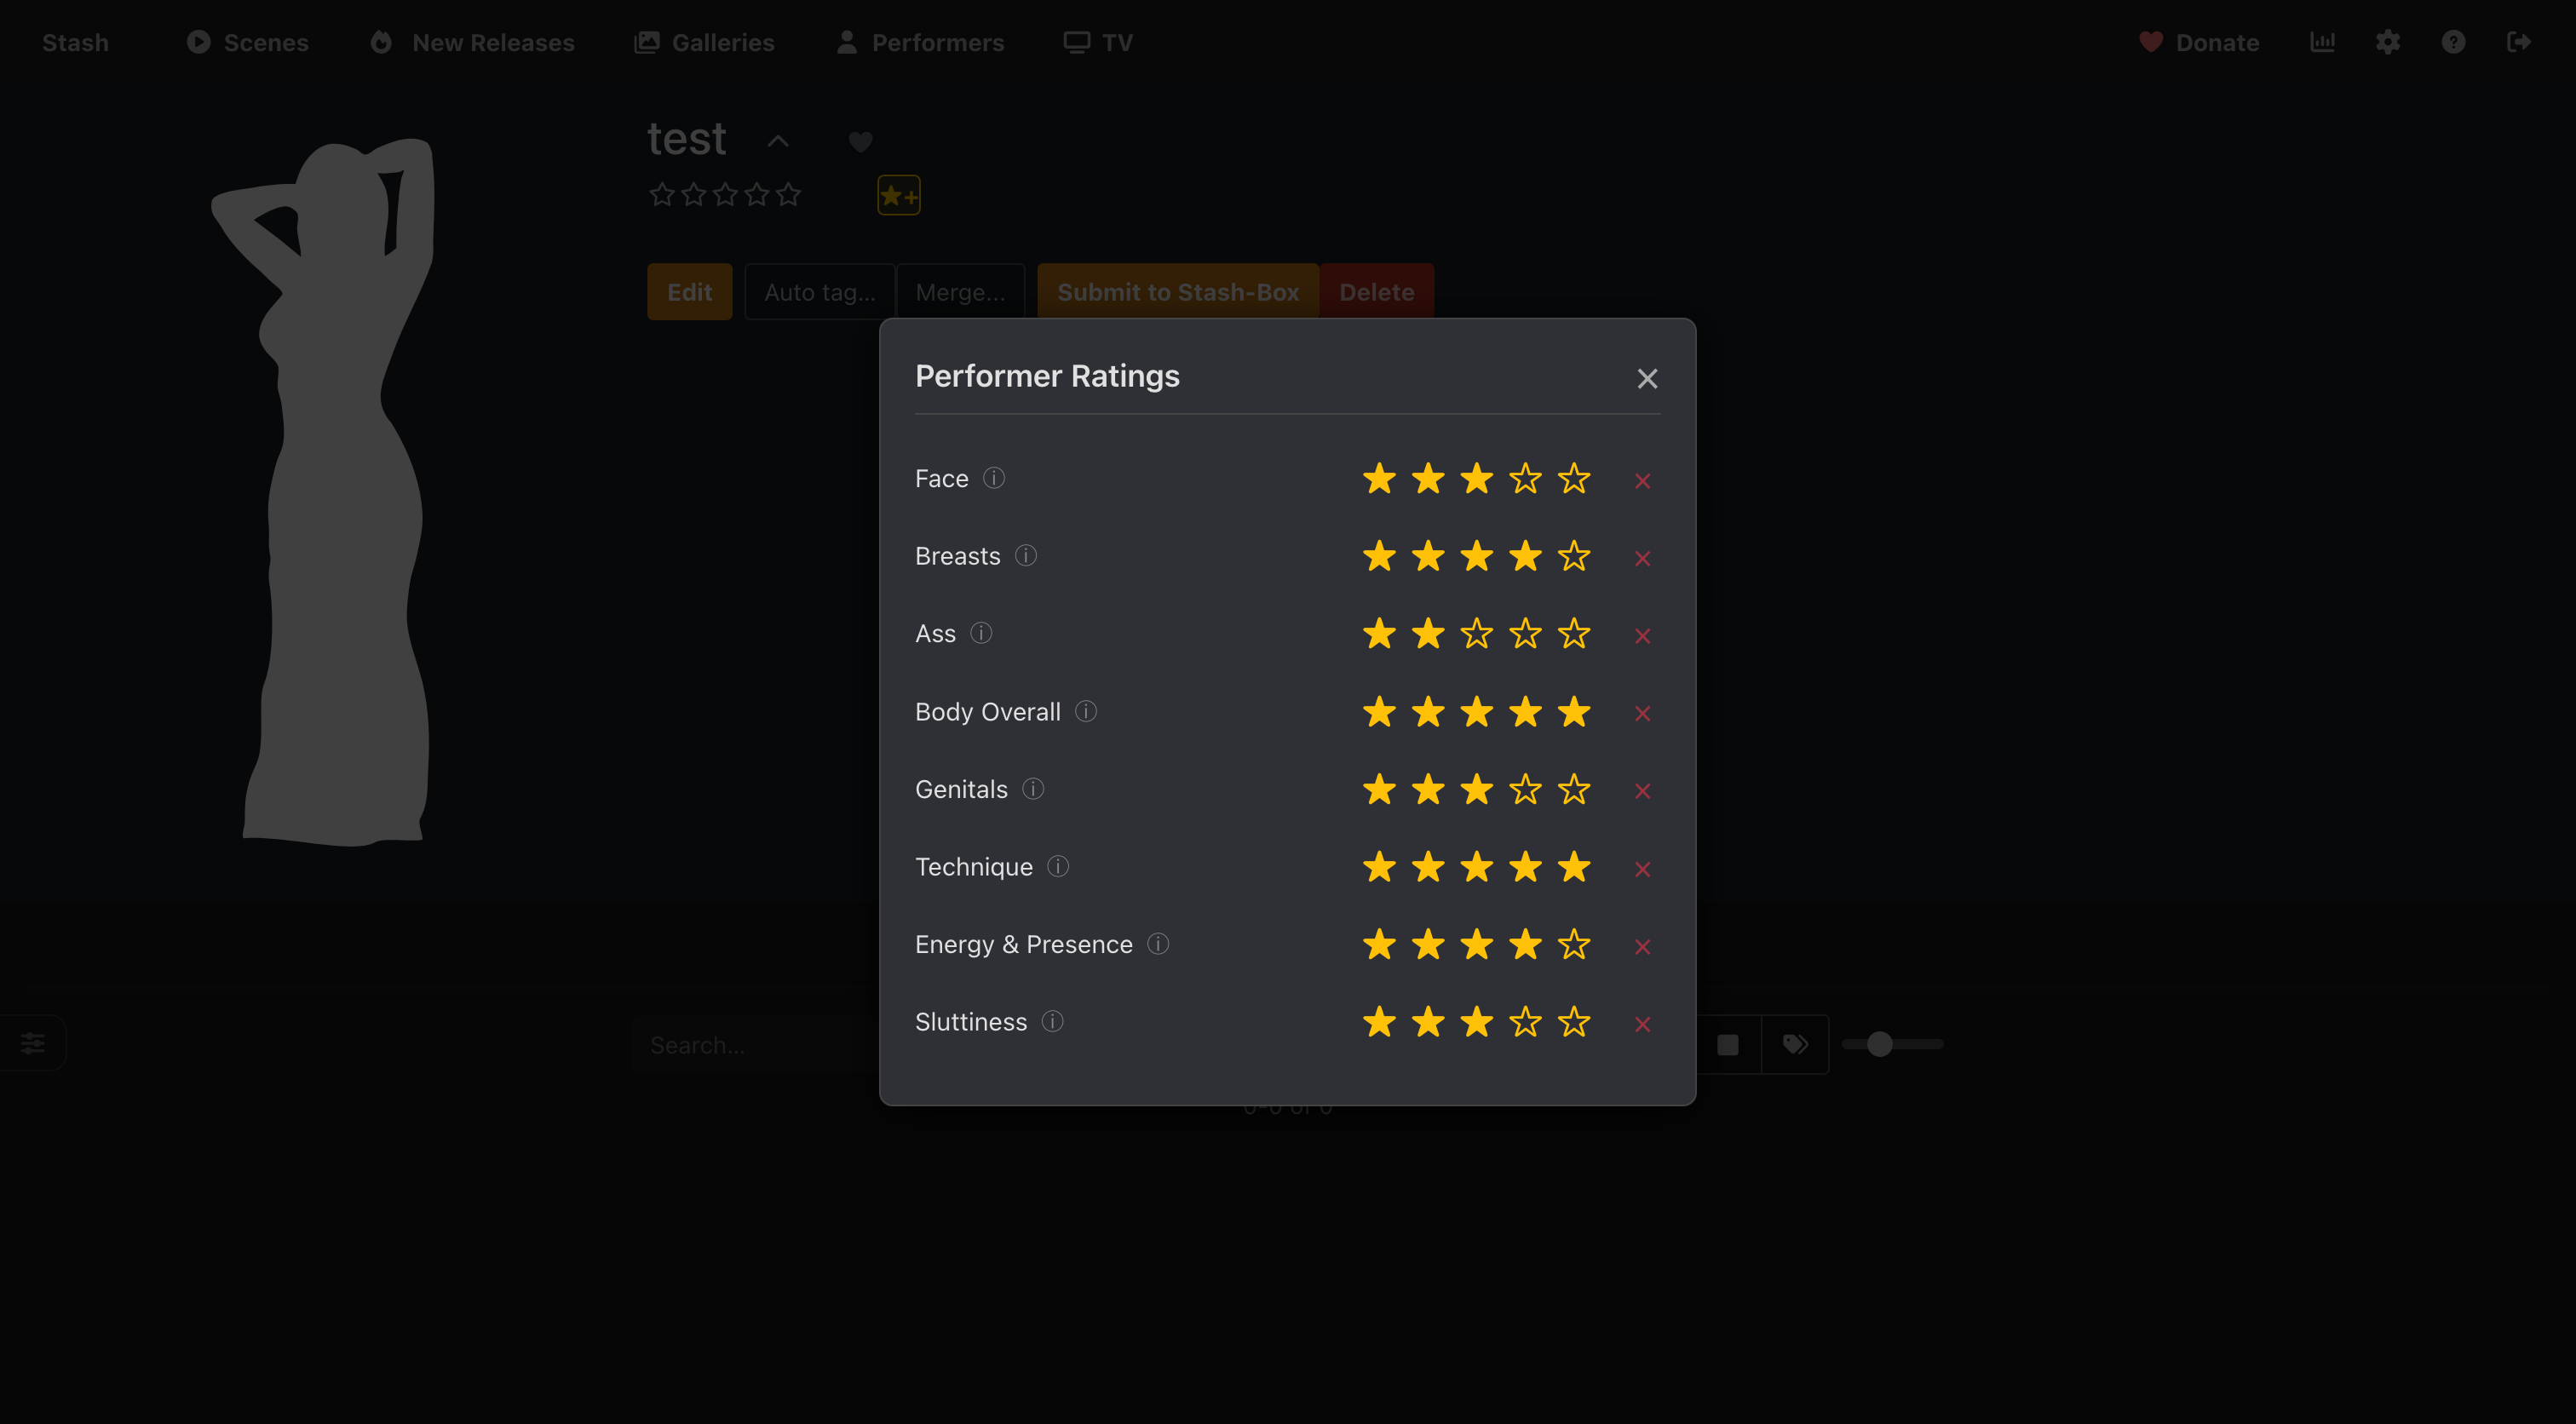Screen dimensions: 2576x1424
Task: Click the Donate link
Action: click(x=2199, y=42)
